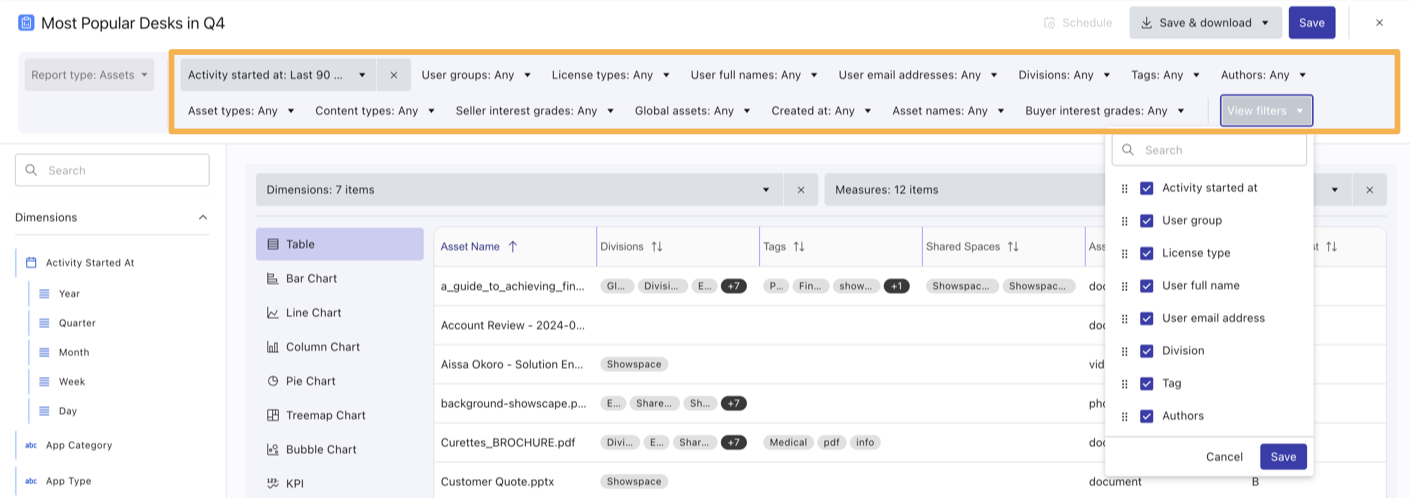This screenshot has width=1410, height=498.
Task: Sort the Divisions column using sort icon
Action: point(657,247)
